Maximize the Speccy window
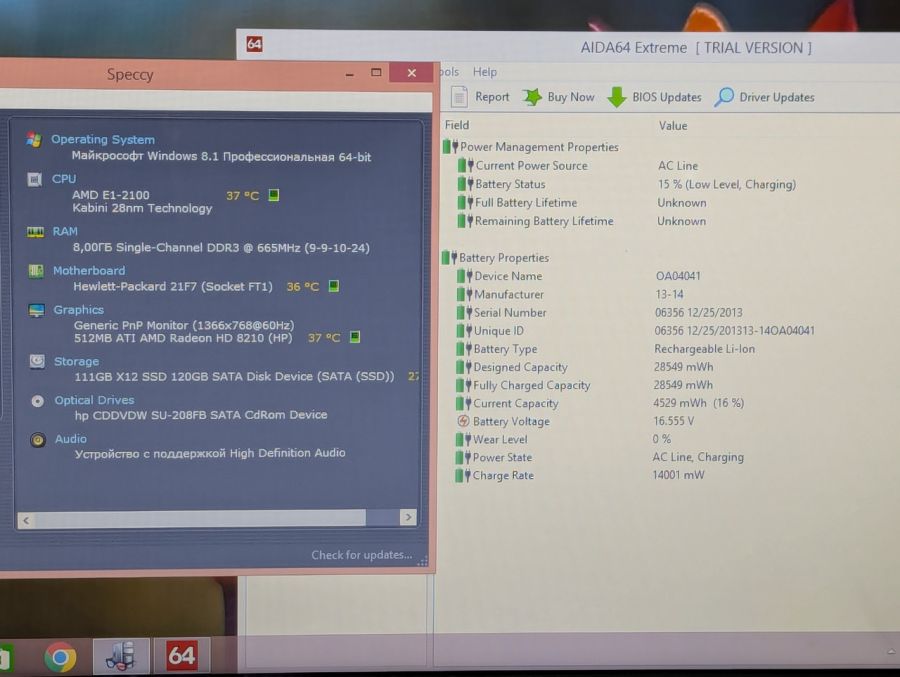 pyautogui.click(x=377, y=72)
